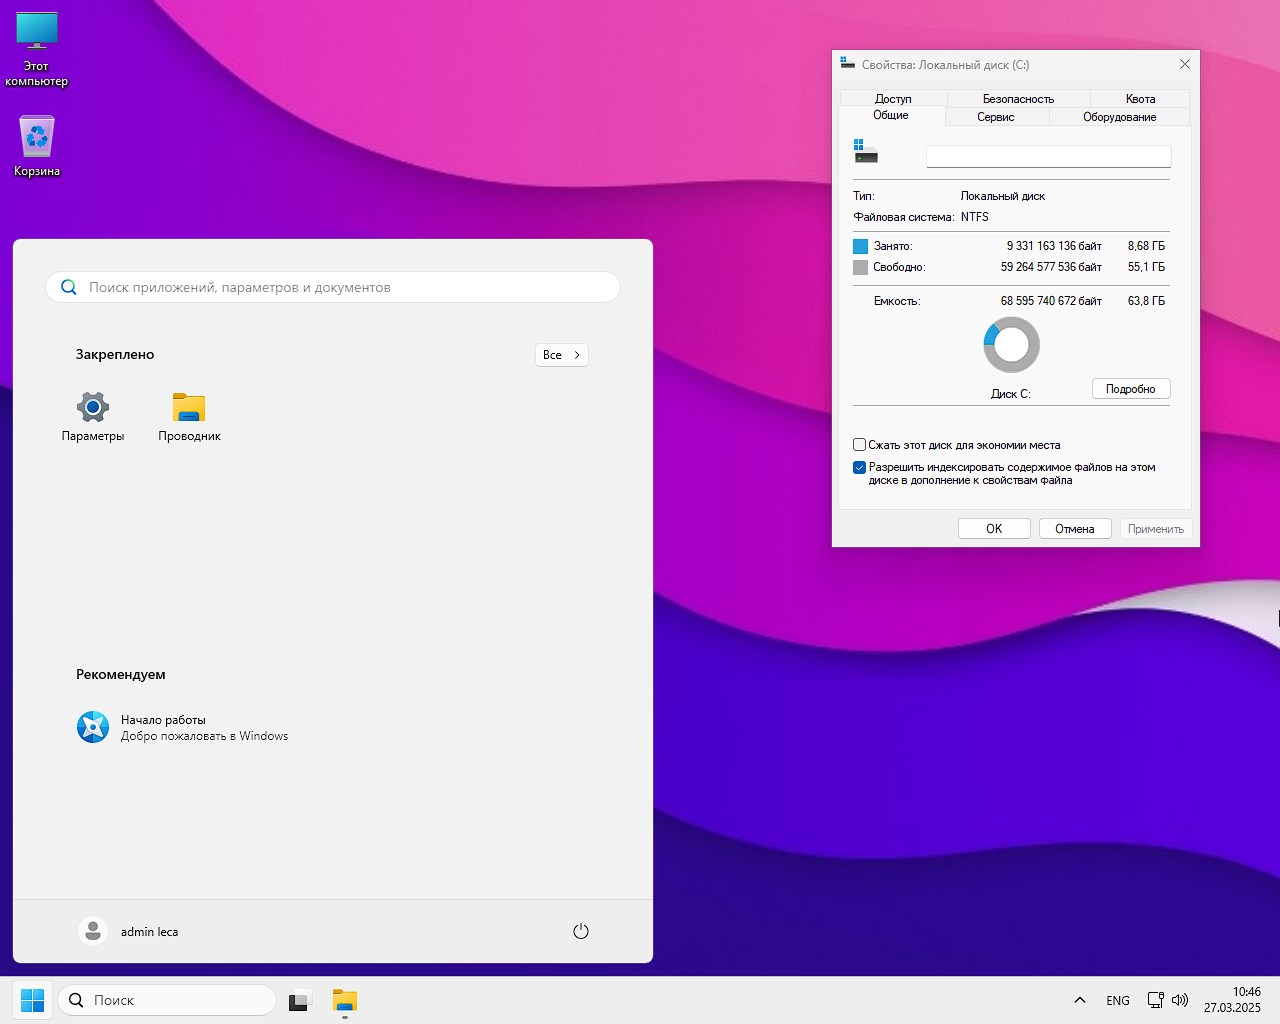Click the Отмена button
The width and height of the screenshot is (1280, 1024).
click(x=1075, y=529)
